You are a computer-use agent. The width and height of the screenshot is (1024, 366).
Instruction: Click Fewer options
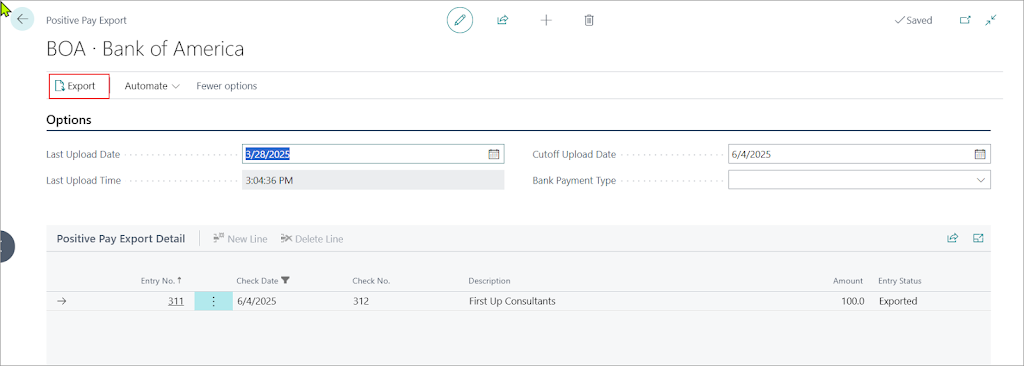pyautogui.click(x=227, y=86)
